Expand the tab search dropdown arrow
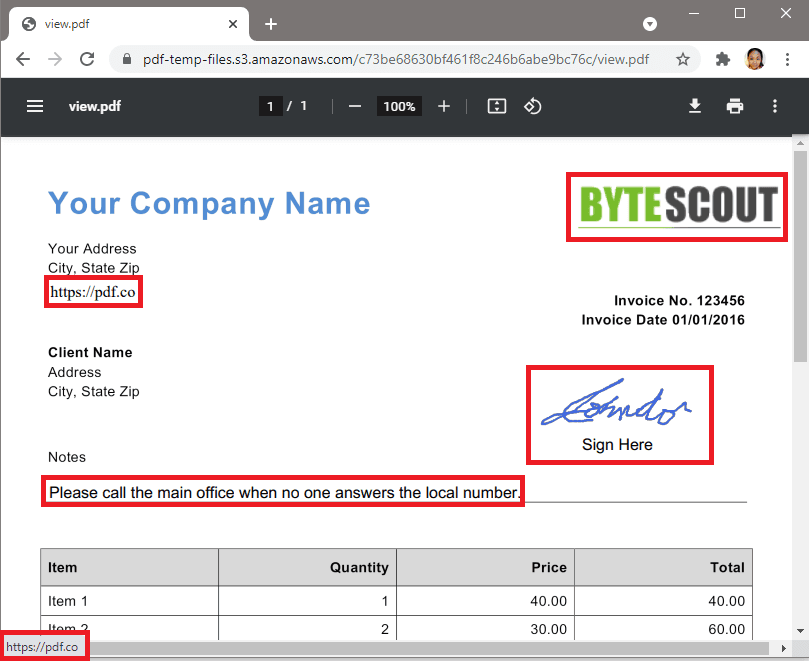Viewport: 809px width, 661px height. click(650, 23)
